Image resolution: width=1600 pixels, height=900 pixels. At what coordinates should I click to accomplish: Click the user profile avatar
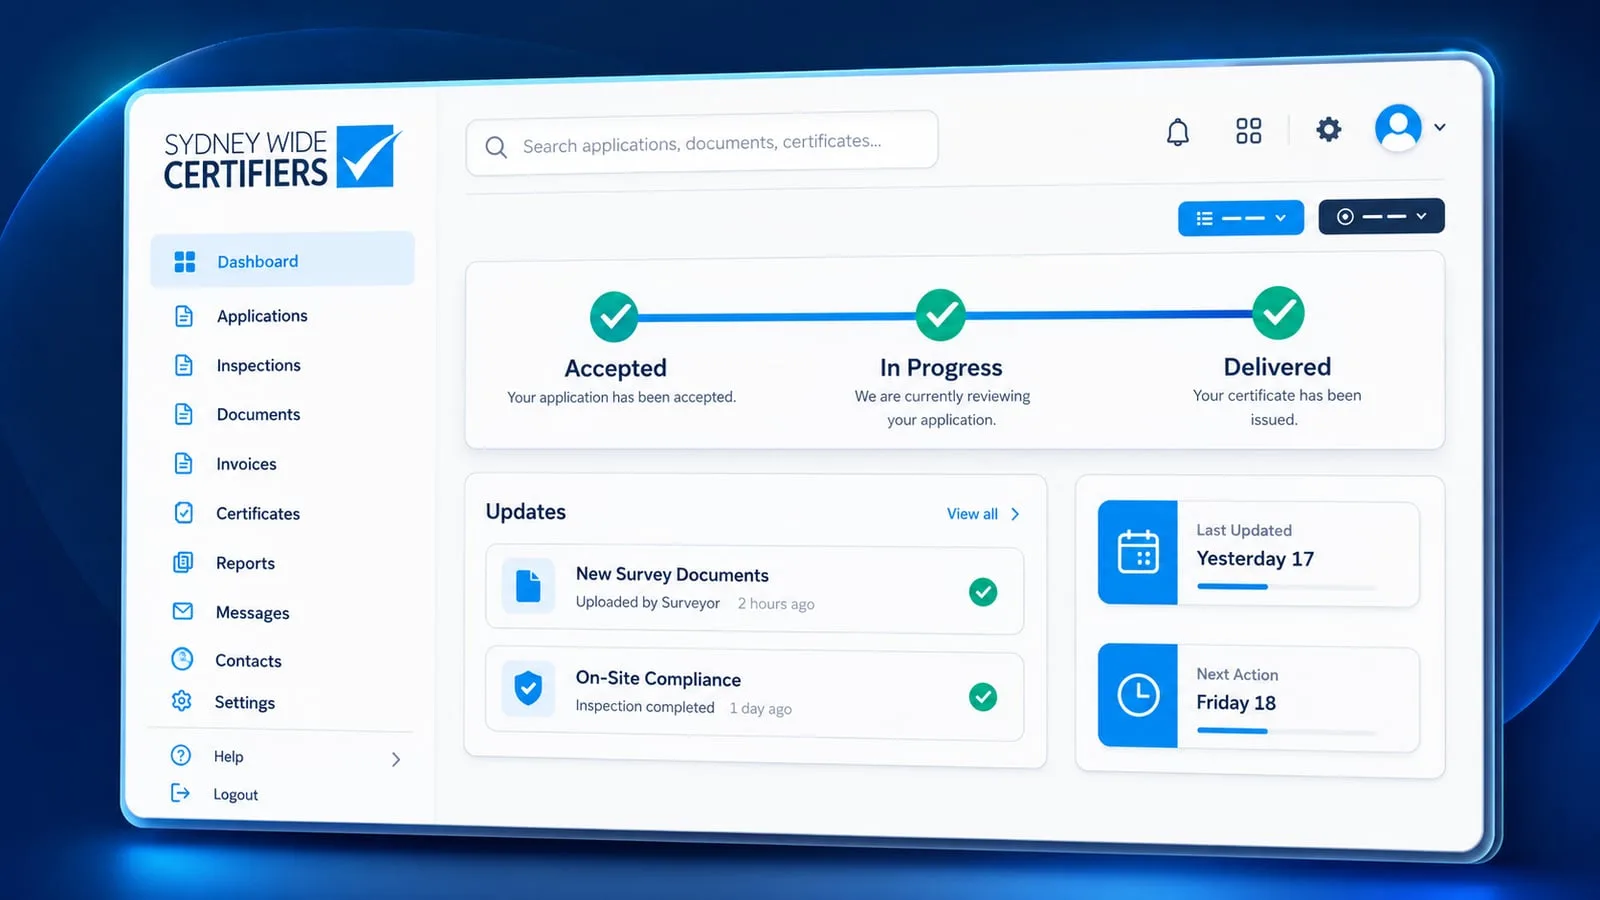pos(1398,128)
